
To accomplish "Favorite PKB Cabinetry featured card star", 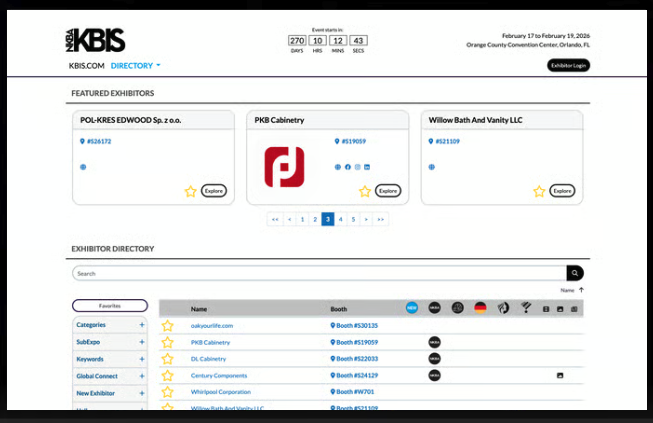I will 365,191.
